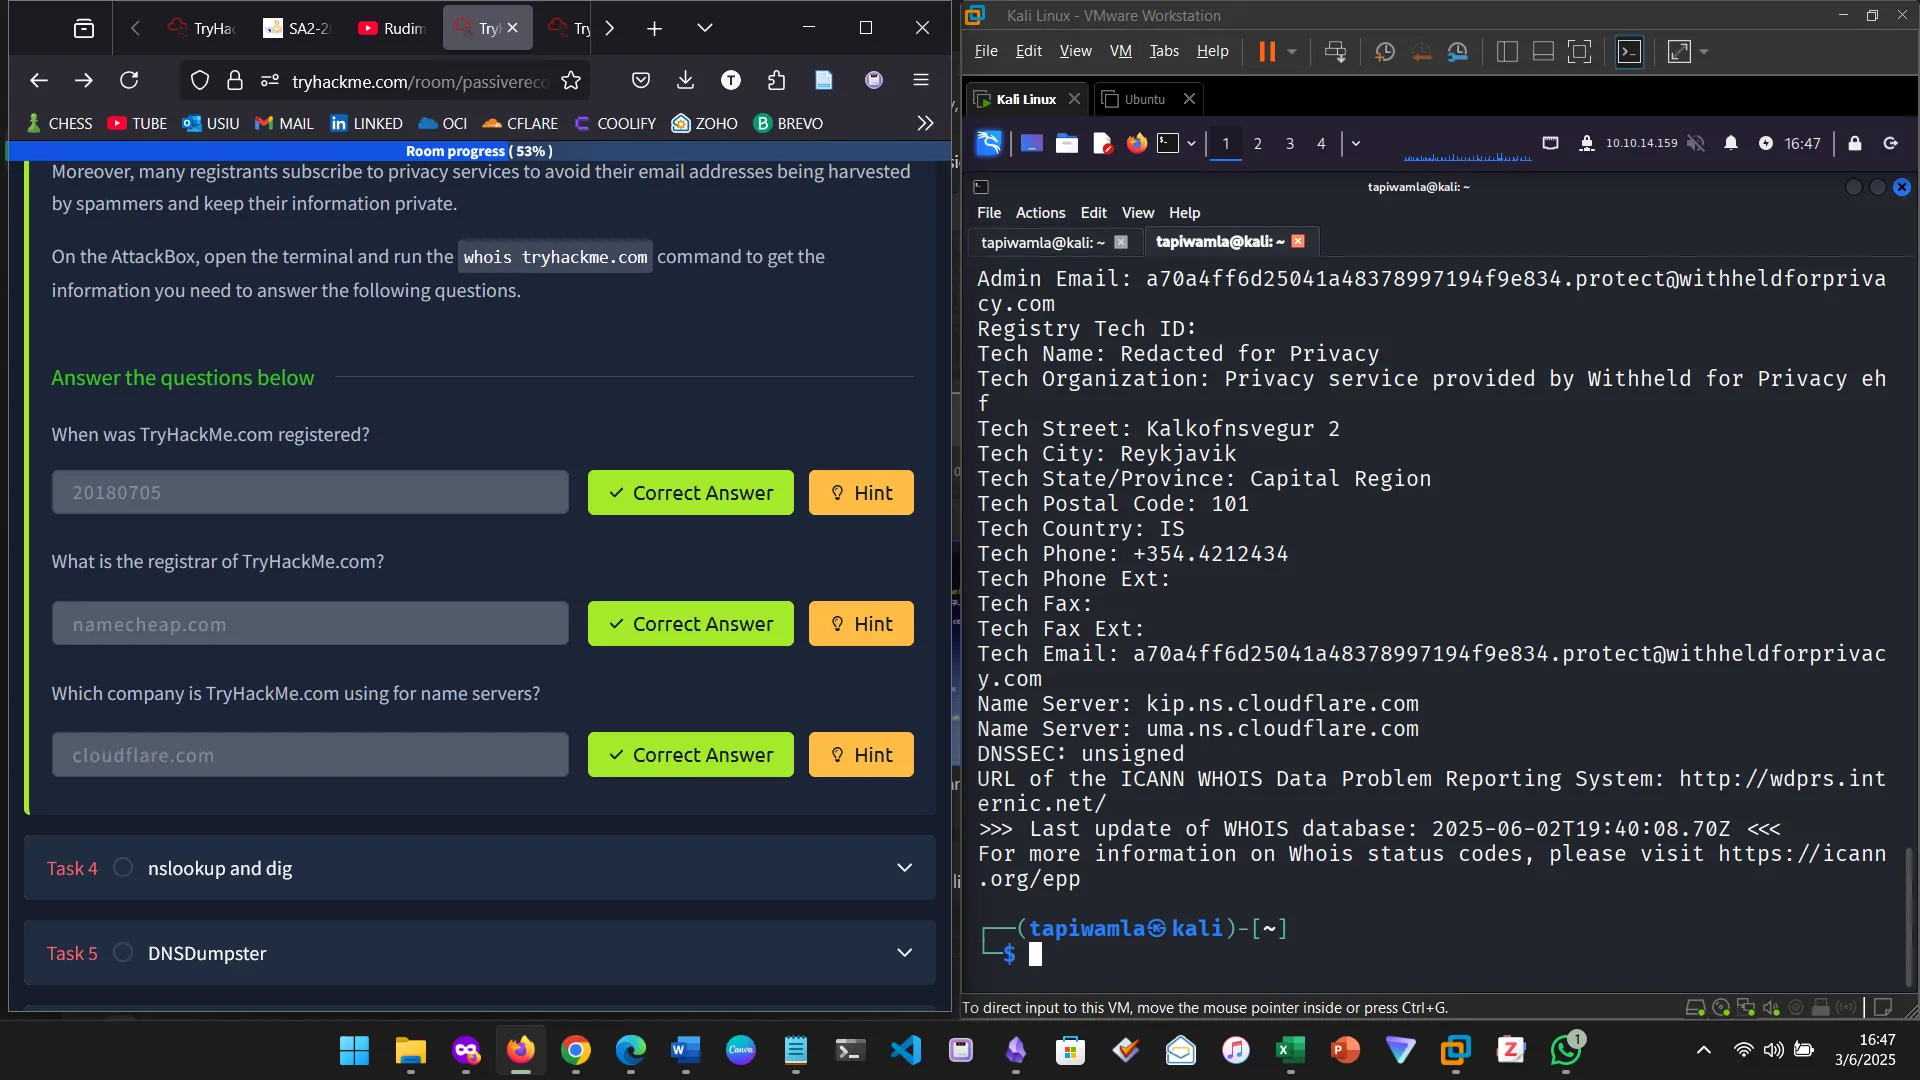
Task: Click the Room progress 53% bar
Action: tap(478, 151)
